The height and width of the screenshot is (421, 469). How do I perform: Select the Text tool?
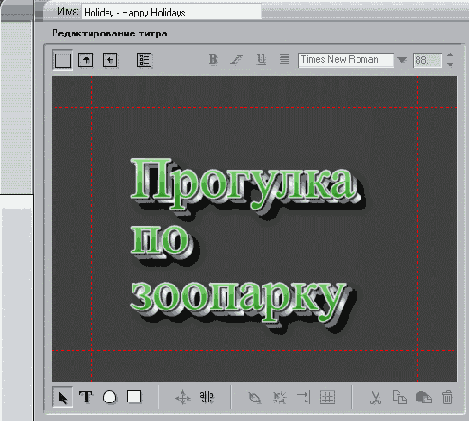[x=86, y=397]
